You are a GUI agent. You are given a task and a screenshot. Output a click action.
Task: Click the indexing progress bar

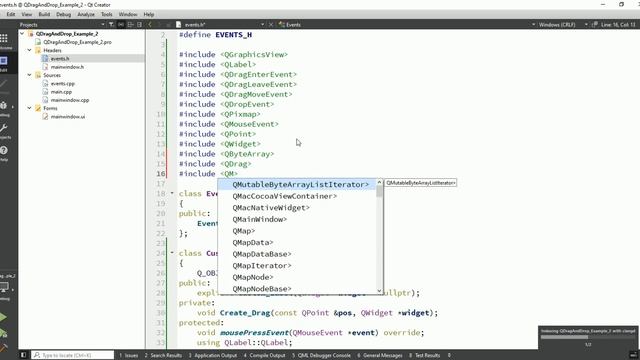tap(588, 337)
